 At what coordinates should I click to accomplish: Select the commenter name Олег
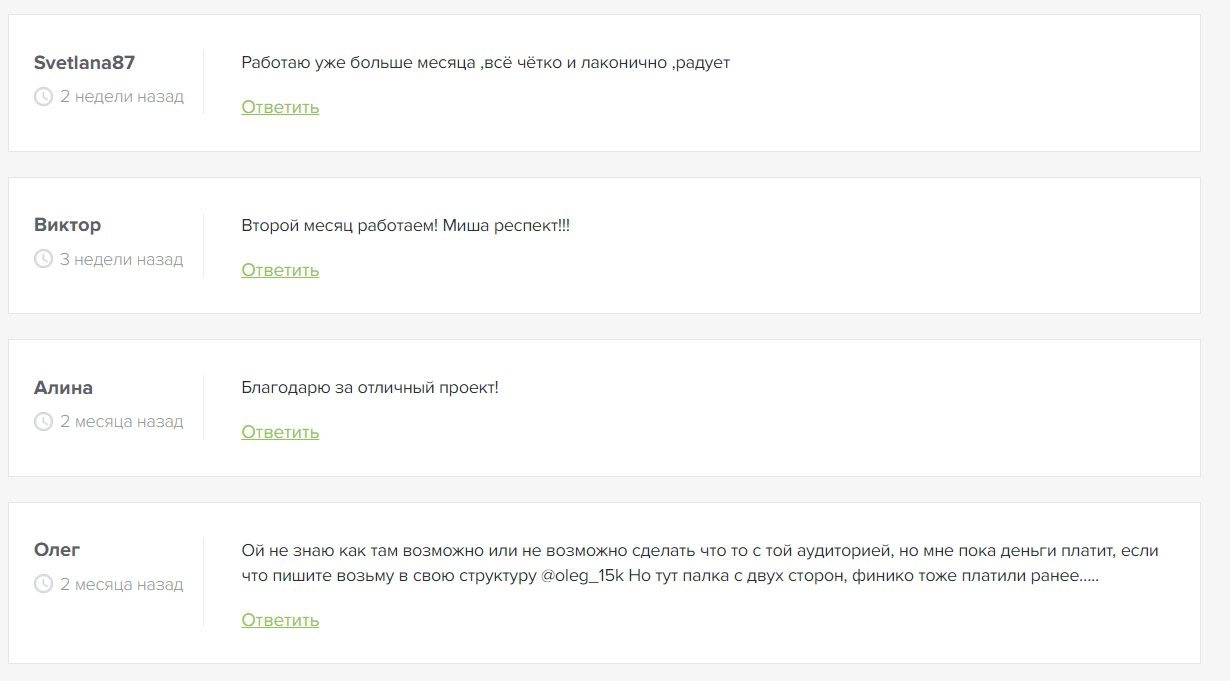(x=57, y=550)
